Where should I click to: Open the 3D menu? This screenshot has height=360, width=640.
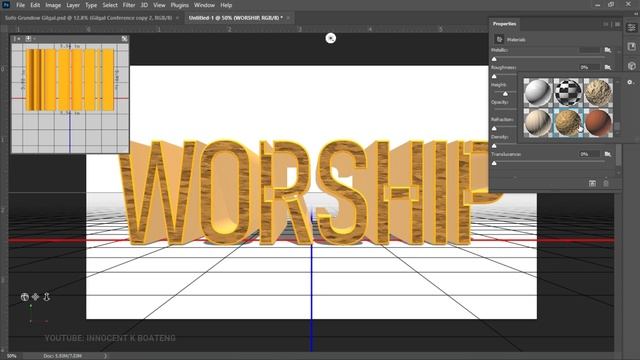tap(144, 5)
